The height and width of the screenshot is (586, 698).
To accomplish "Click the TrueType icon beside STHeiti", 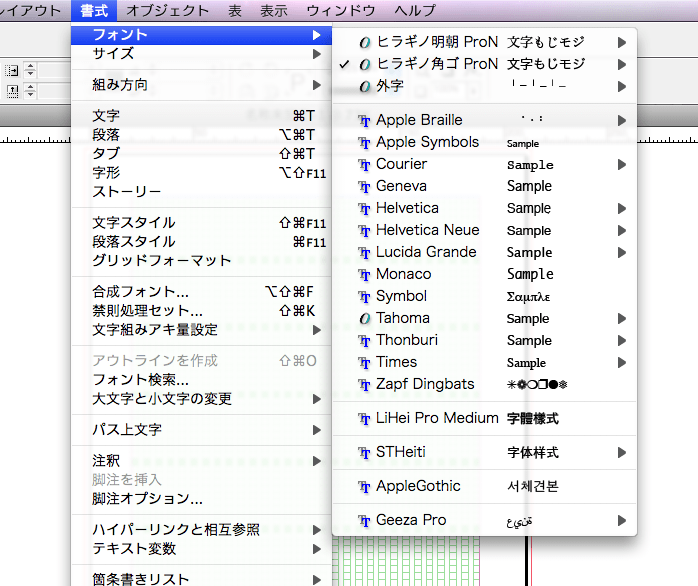I will [365, 453].
